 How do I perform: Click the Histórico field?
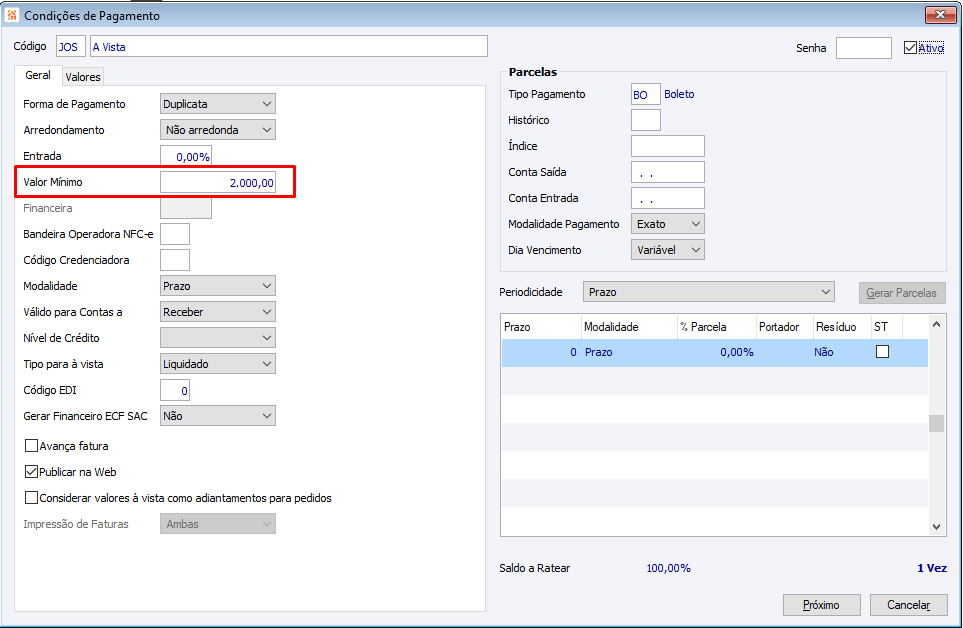click(x=645, y=120)
